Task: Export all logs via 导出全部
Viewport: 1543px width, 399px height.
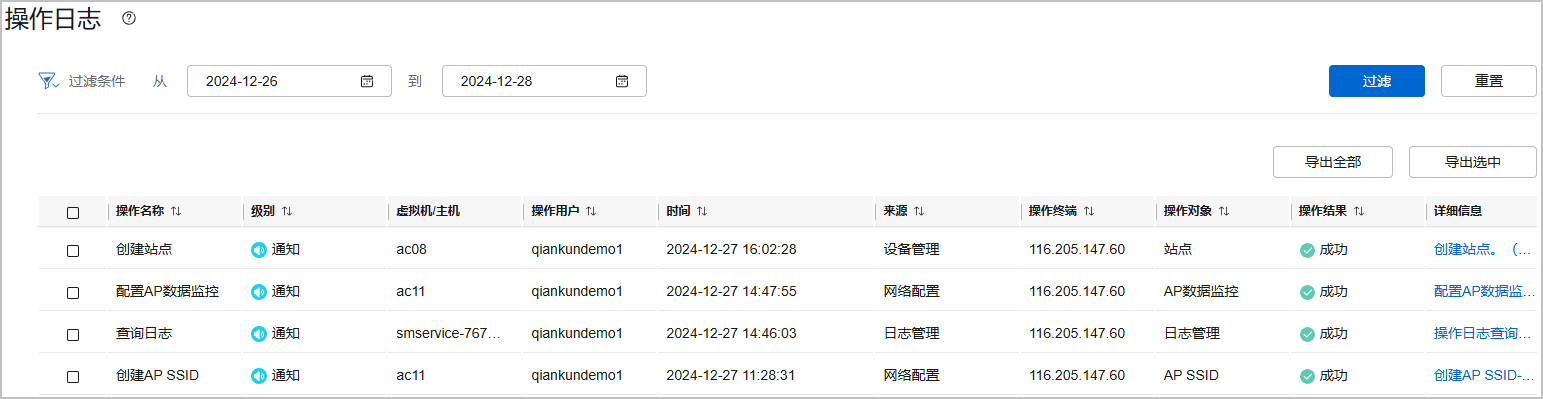Action: coord(1333,161)
